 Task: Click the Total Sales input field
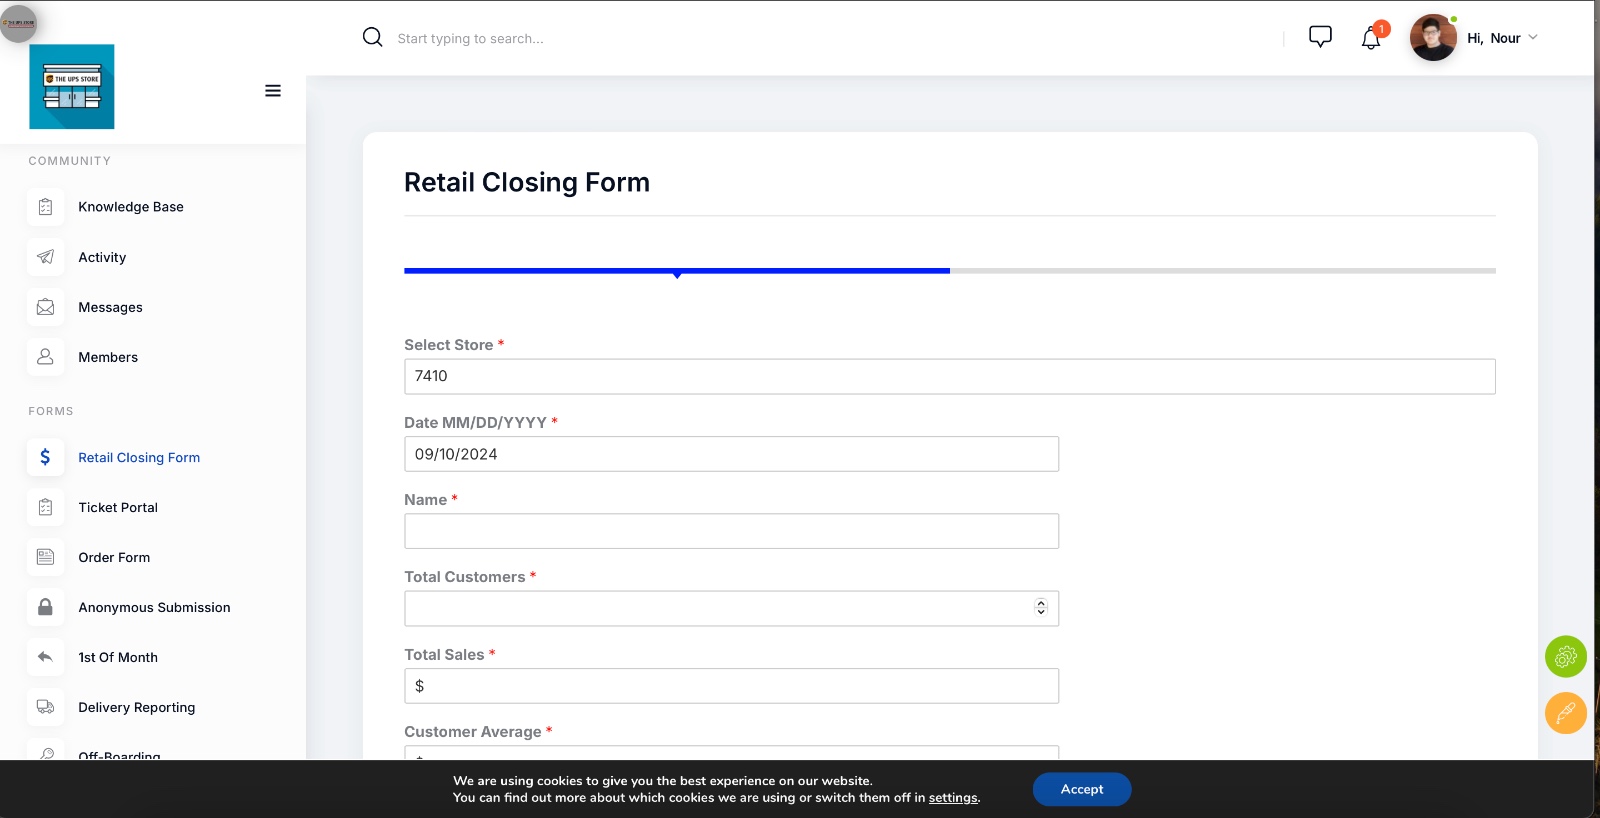tap(731, 686)
